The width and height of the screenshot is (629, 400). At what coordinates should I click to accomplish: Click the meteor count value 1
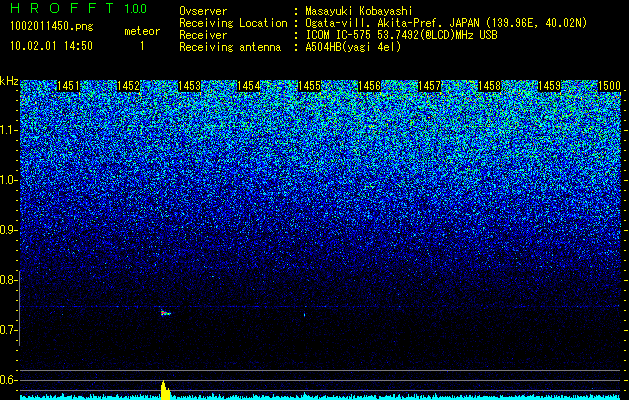(142, 46)
